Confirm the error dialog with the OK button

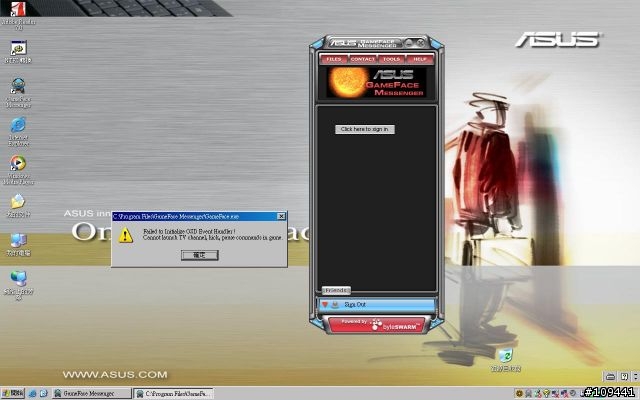(200, 255)
